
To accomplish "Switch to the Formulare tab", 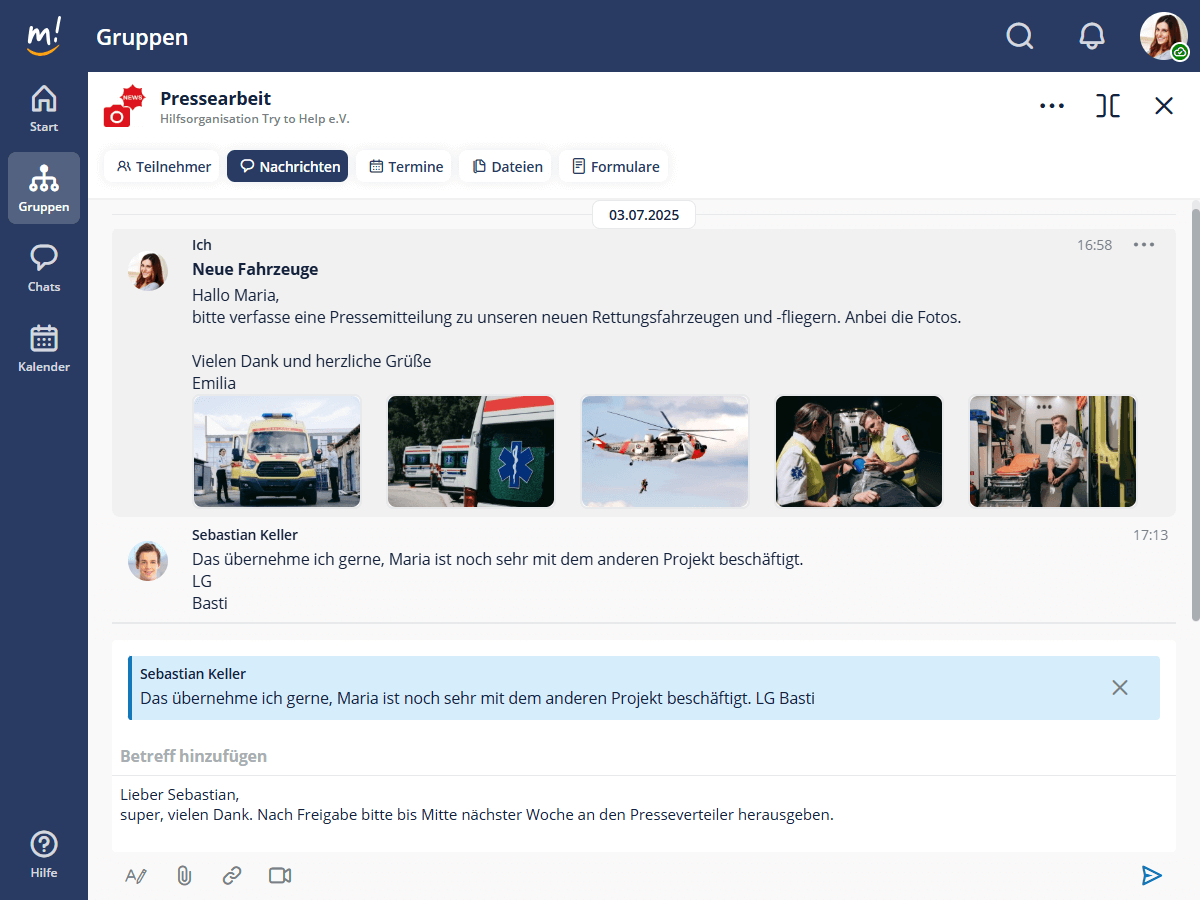I will tap(615, 166).
